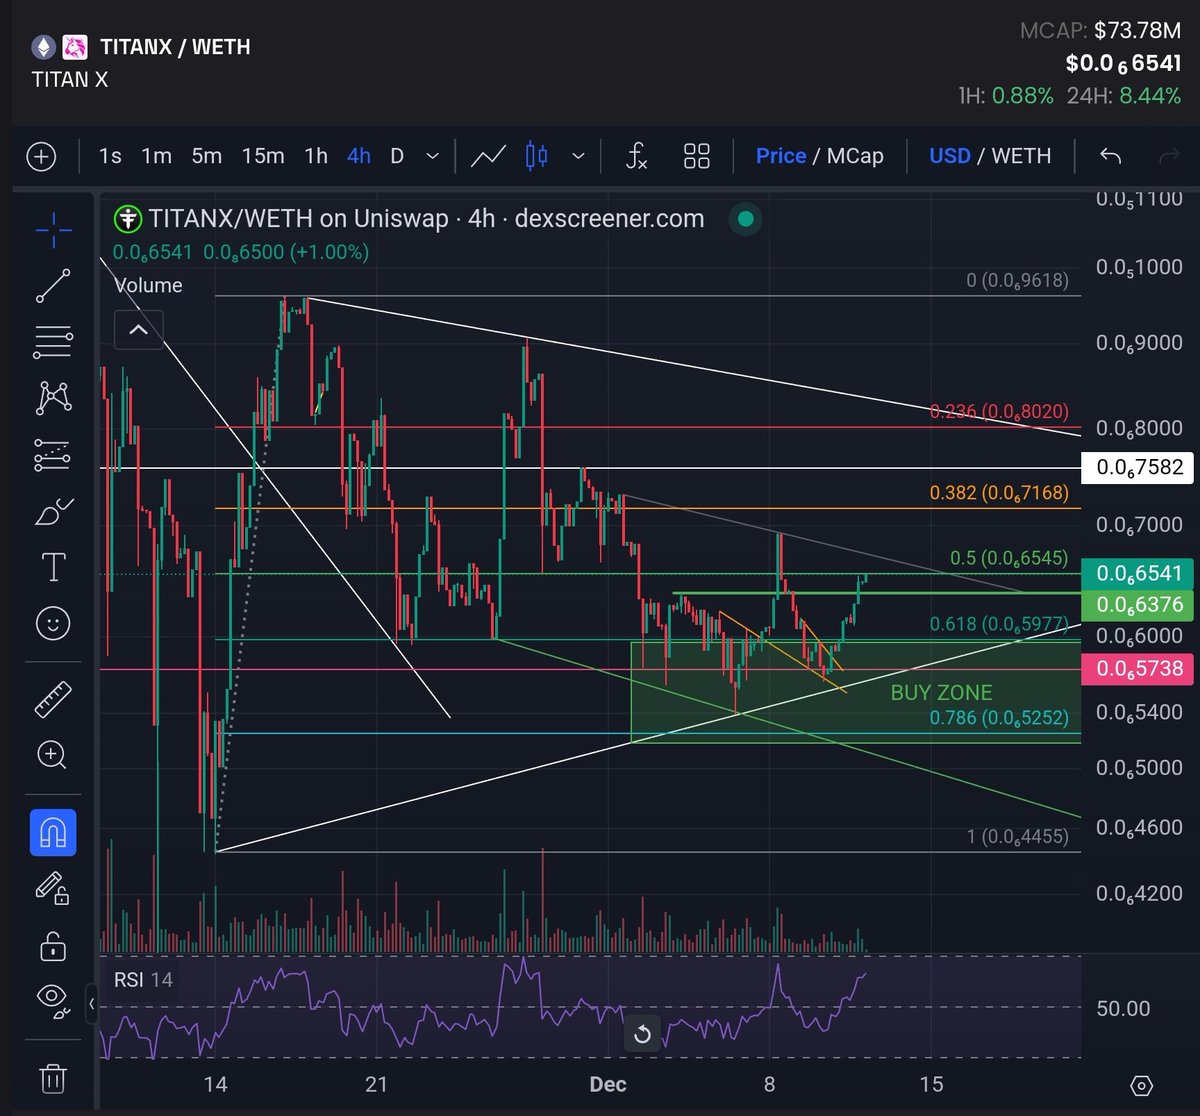
Task: Collapse the Volume pane with the chevron
Action: point(139,330)
